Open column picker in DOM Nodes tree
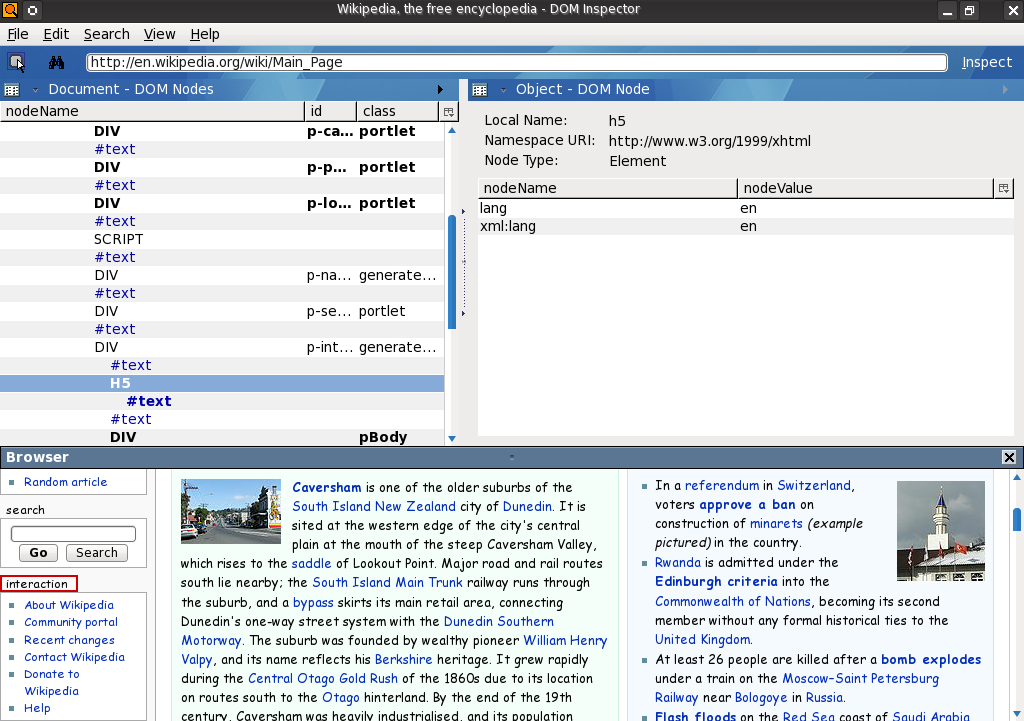The height and width of the screenshot is (721, 1024). (x=449, y=112)
